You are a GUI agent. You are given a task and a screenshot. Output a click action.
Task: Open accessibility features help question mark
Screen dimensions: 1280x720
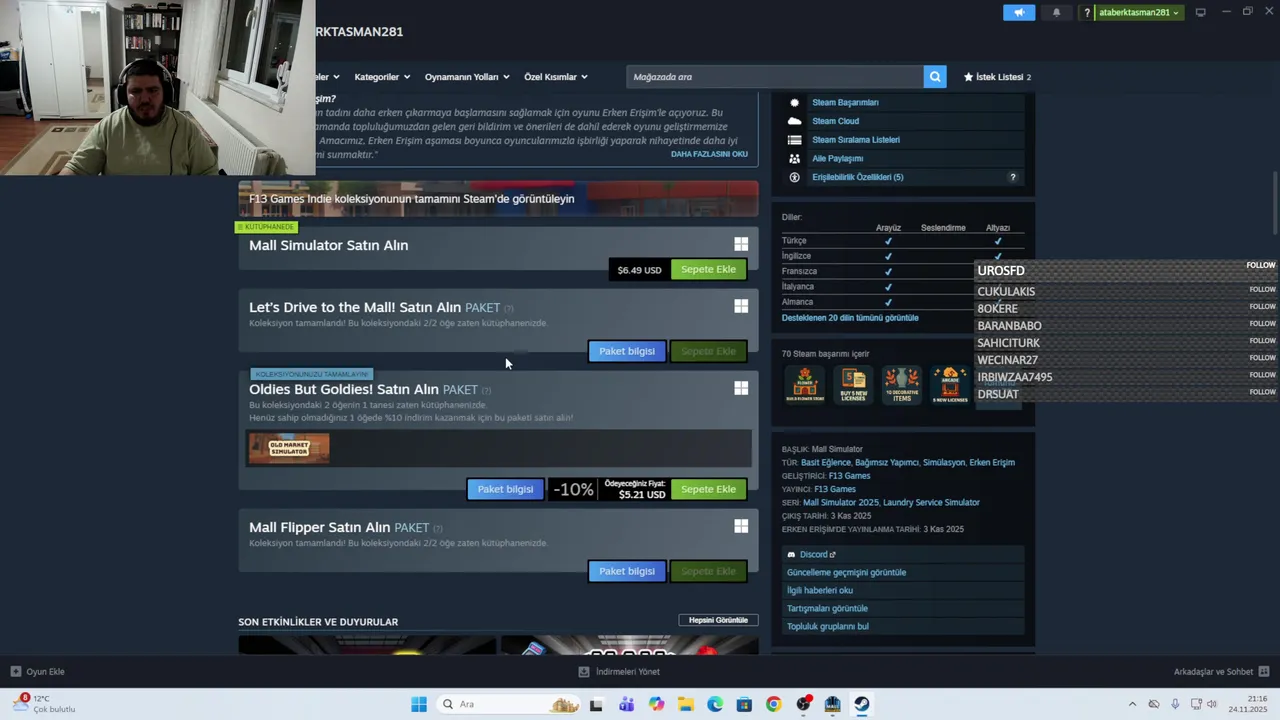pos(1012,177)
